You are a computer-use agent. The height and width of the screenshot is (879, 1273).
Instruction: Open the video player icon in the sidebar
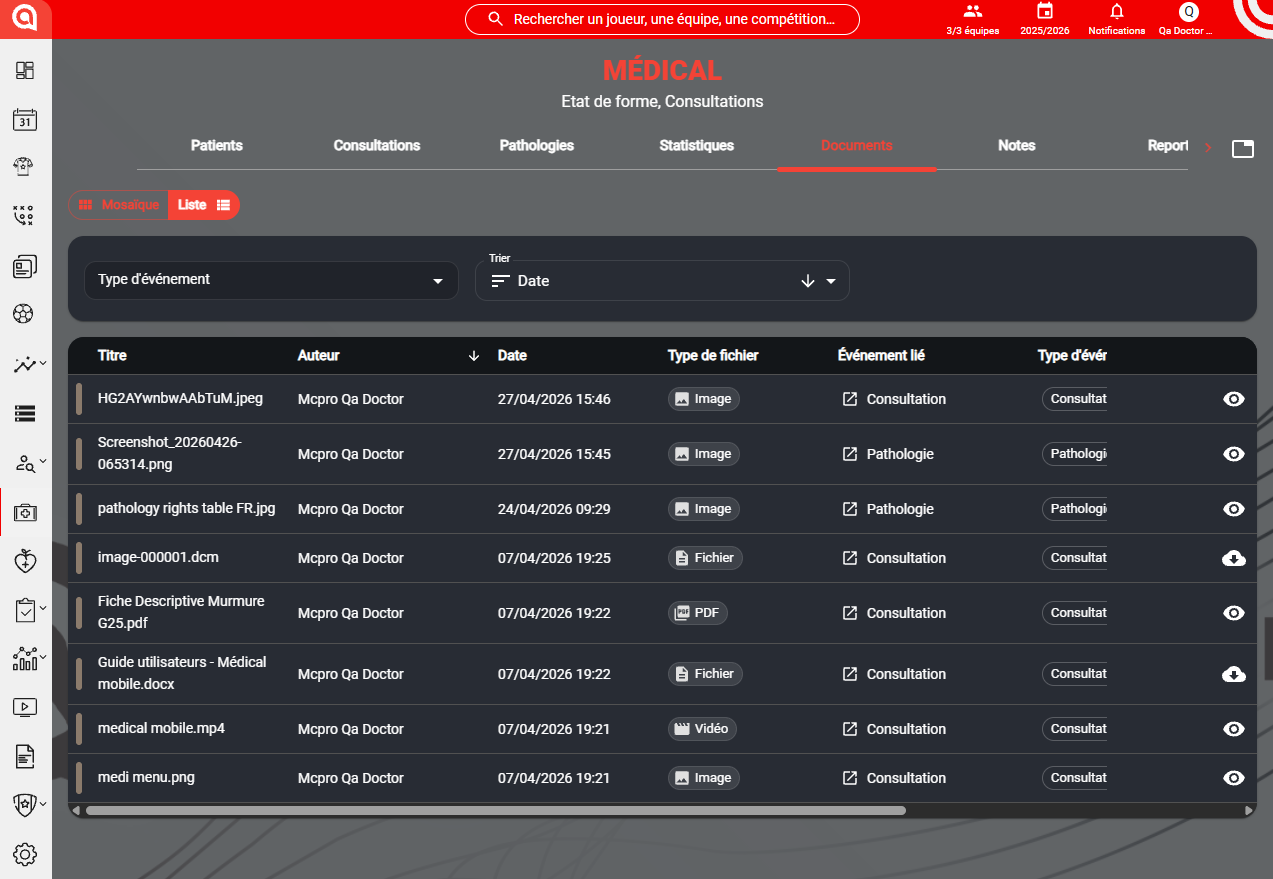coord(25,707)
